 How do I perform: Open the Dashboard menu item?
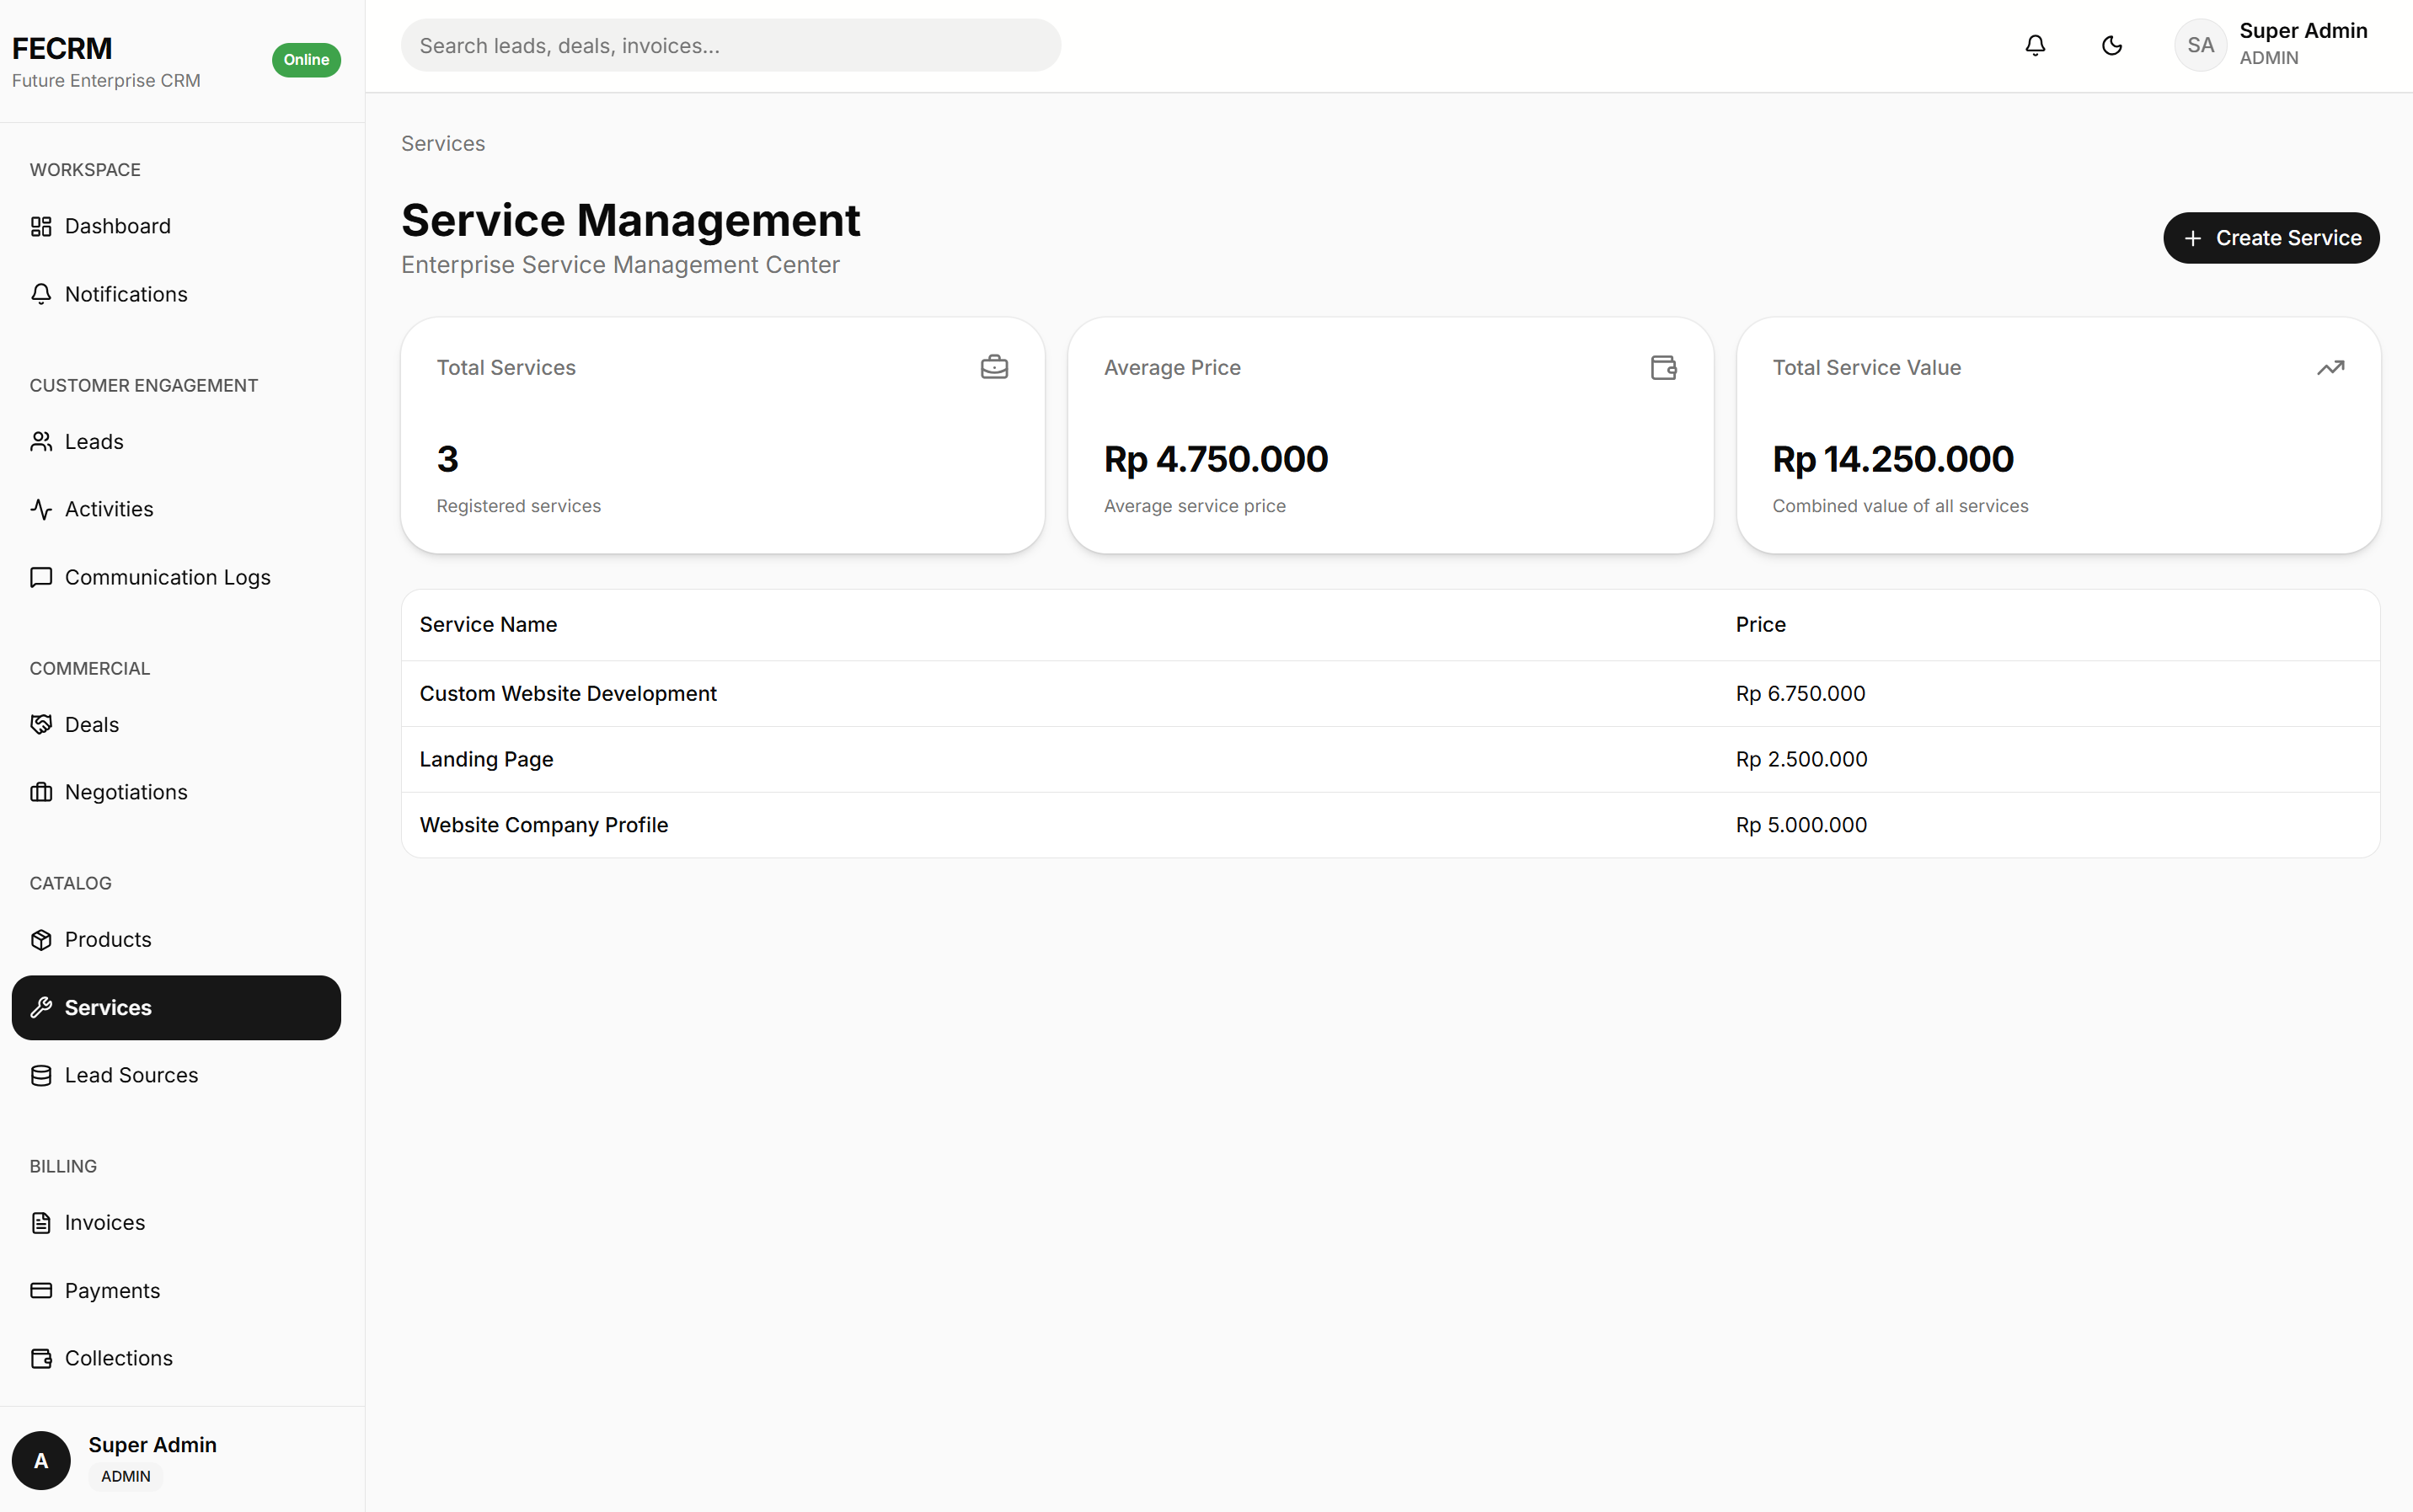[176, 226]
